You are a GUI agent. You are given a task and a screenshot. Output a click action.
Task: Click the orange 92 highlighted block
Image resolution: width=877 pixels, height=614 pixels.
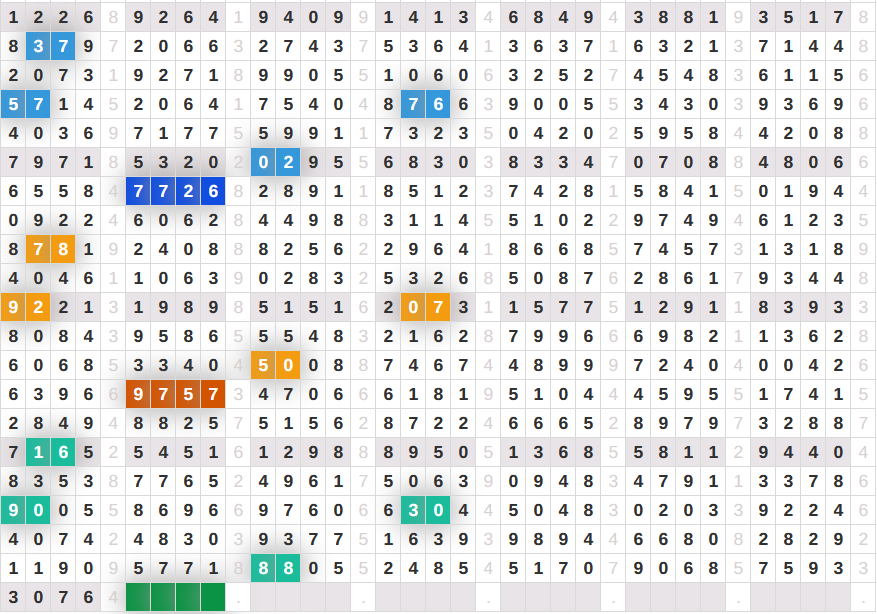[x=25, y=307]
